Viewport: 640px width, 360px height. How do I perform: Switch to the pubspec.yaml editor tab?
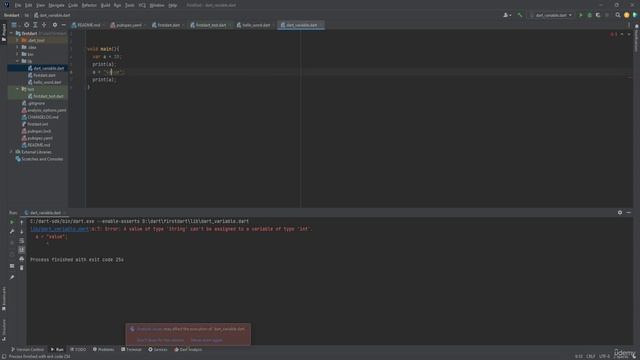[129, 25]
